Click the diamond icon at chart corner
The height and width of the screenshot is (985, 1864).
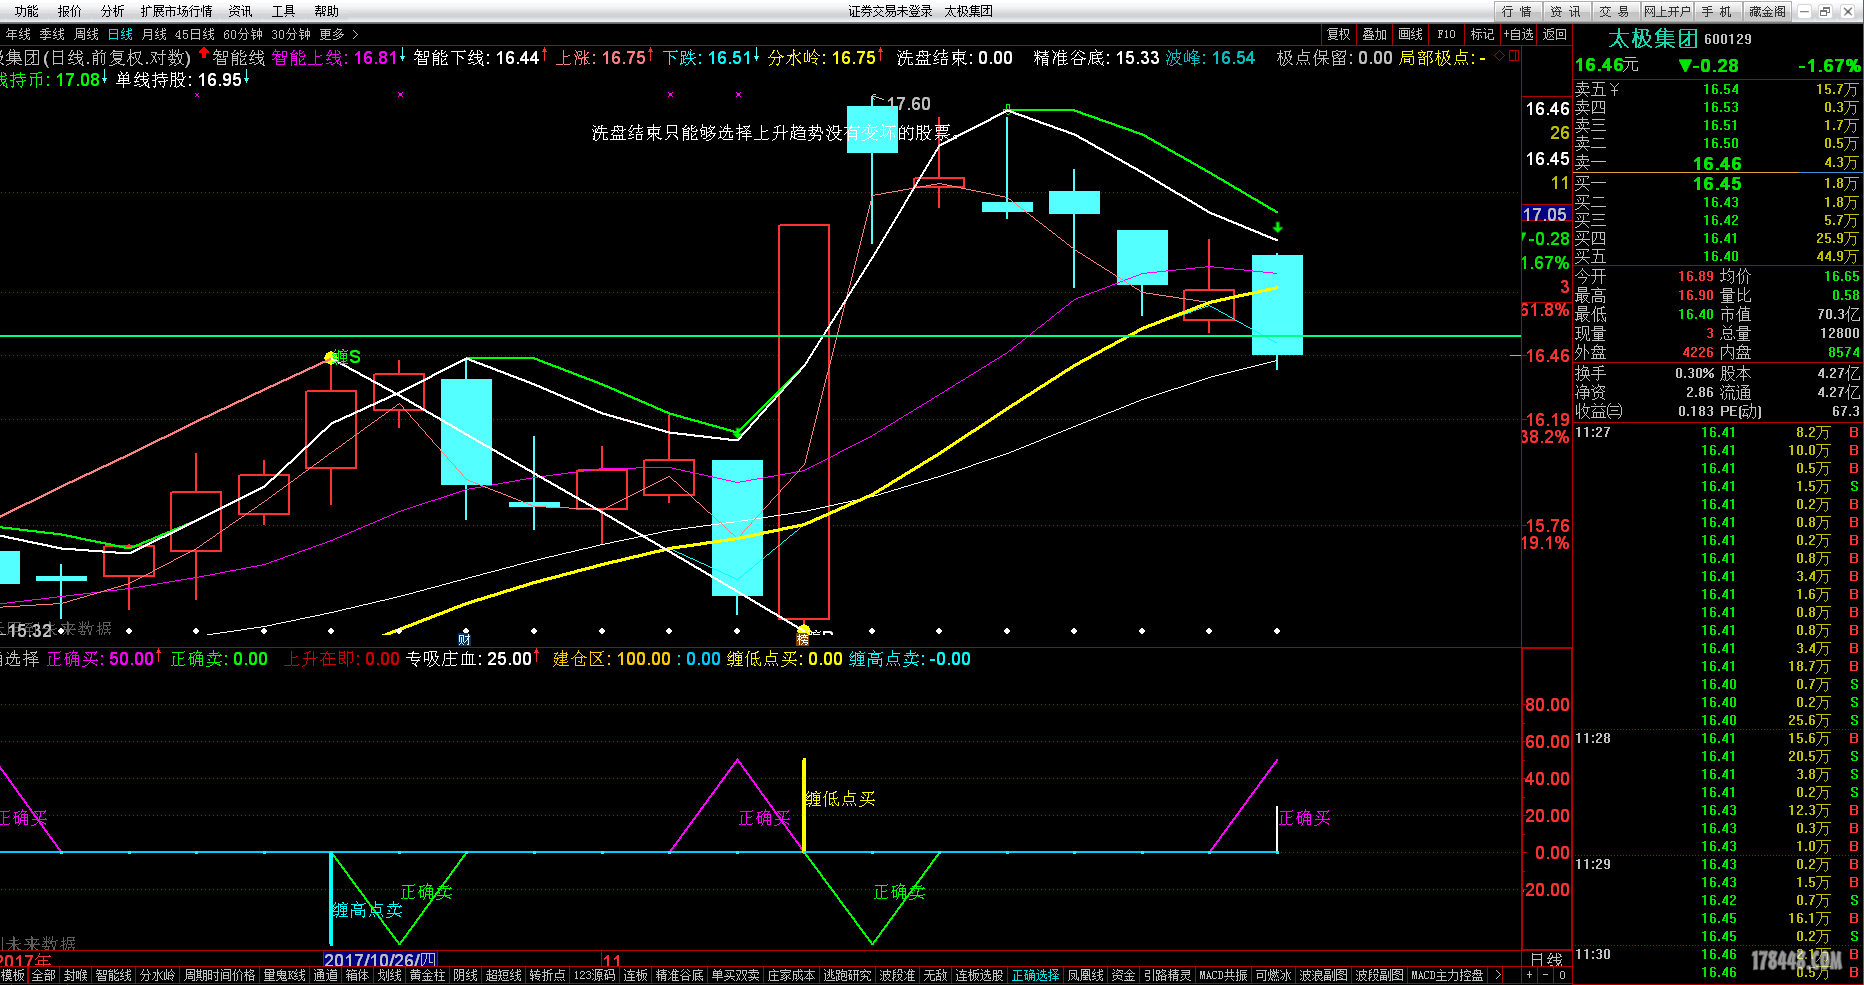[x=1499, y=56]
